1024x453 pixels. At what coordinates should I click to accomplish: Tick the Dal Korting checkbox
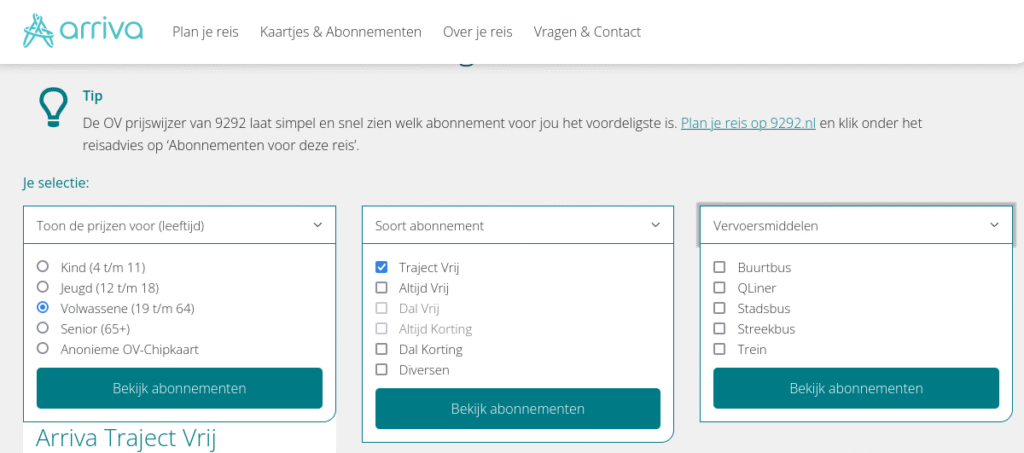tap(381, 349)
